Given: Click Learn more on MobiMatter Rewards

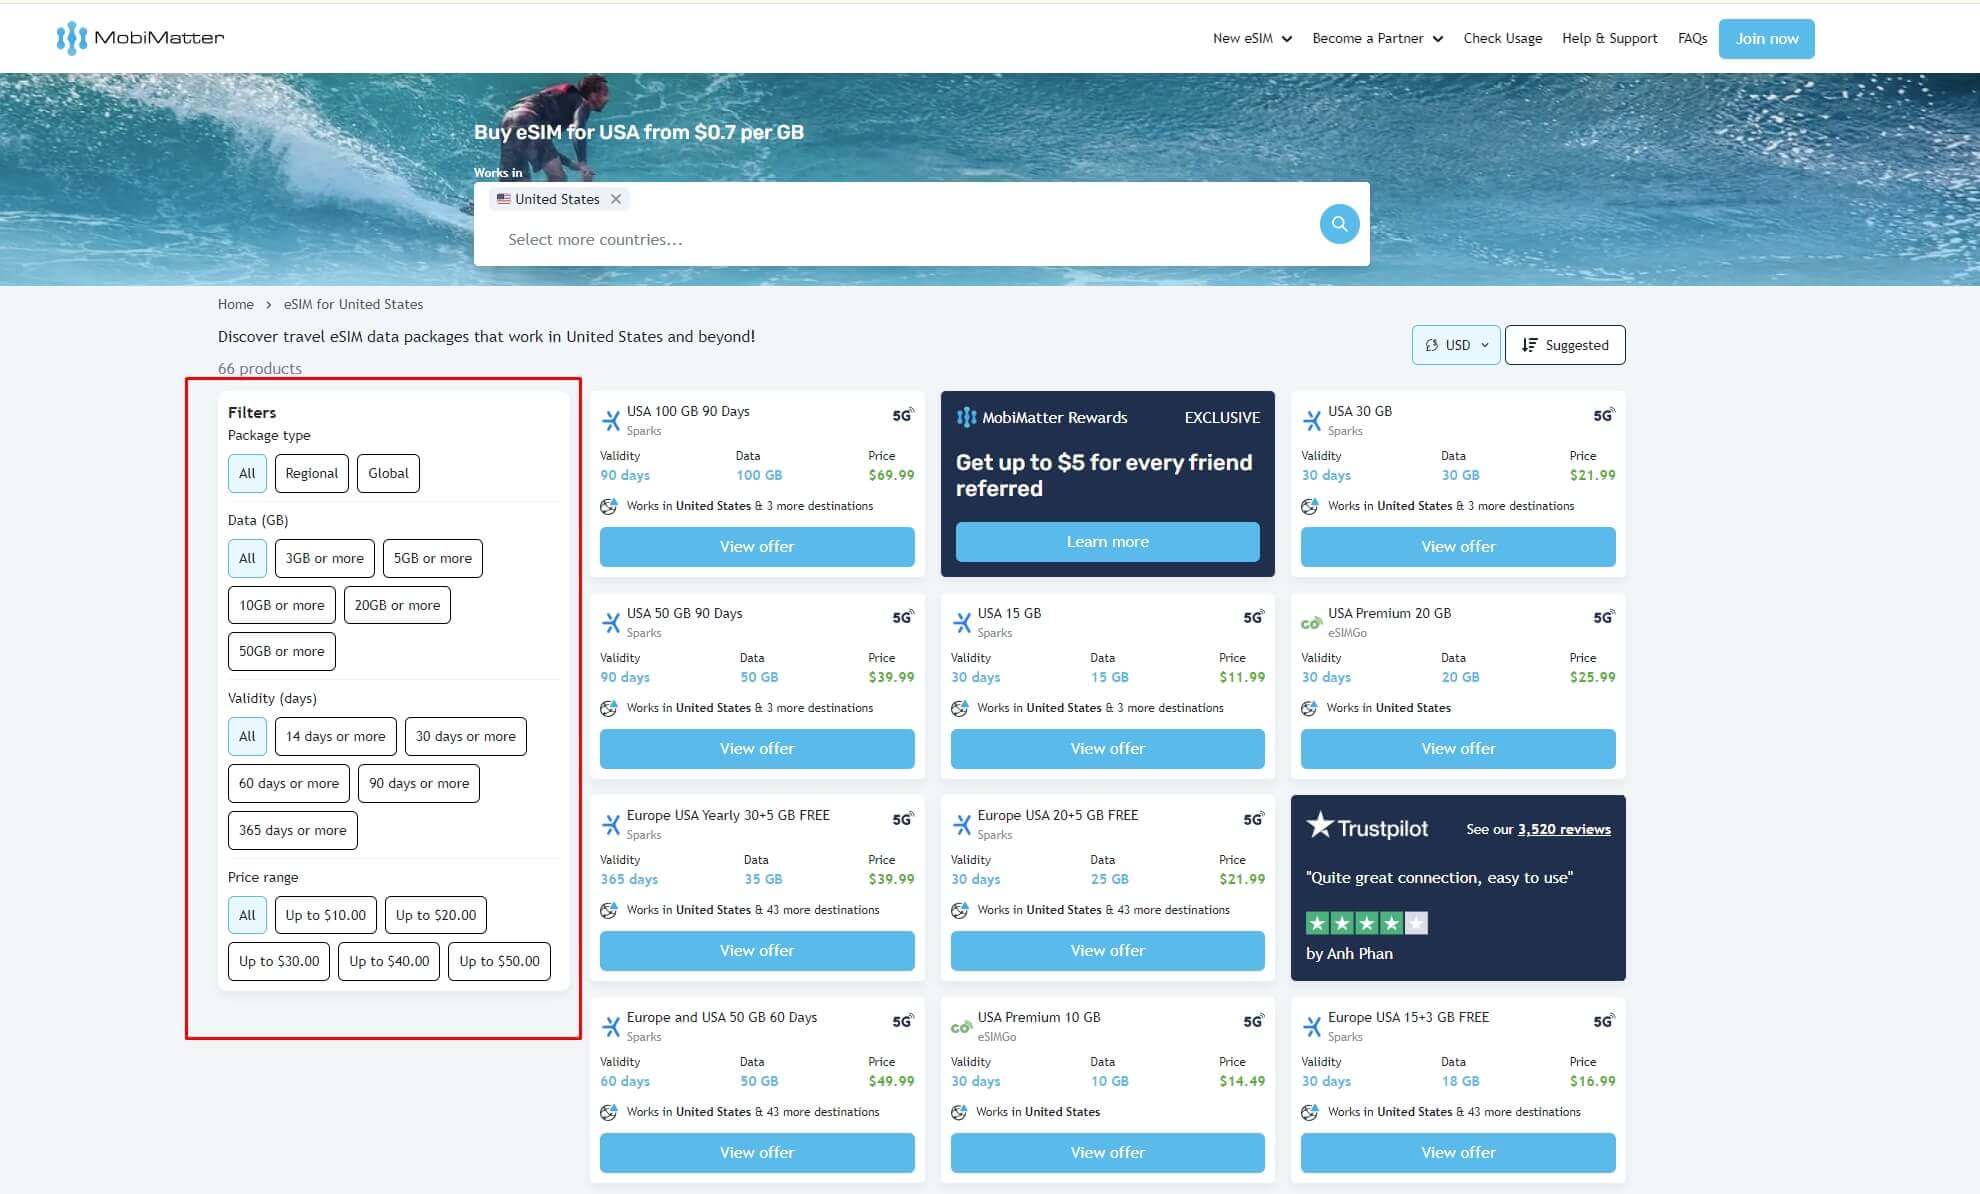Looking at the screenshot, I should [1107, 541].
